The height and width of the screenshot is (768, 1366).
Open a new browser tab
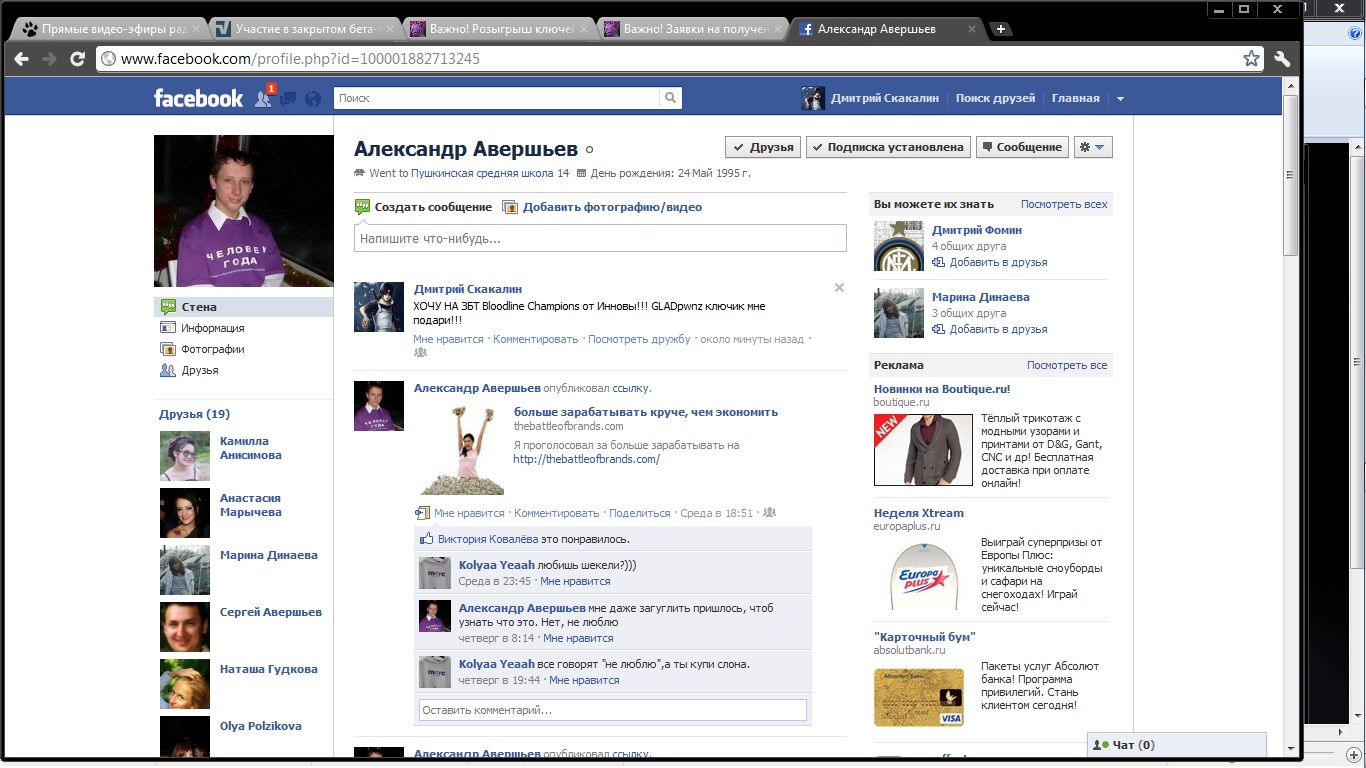click(x=1000, y=29)
